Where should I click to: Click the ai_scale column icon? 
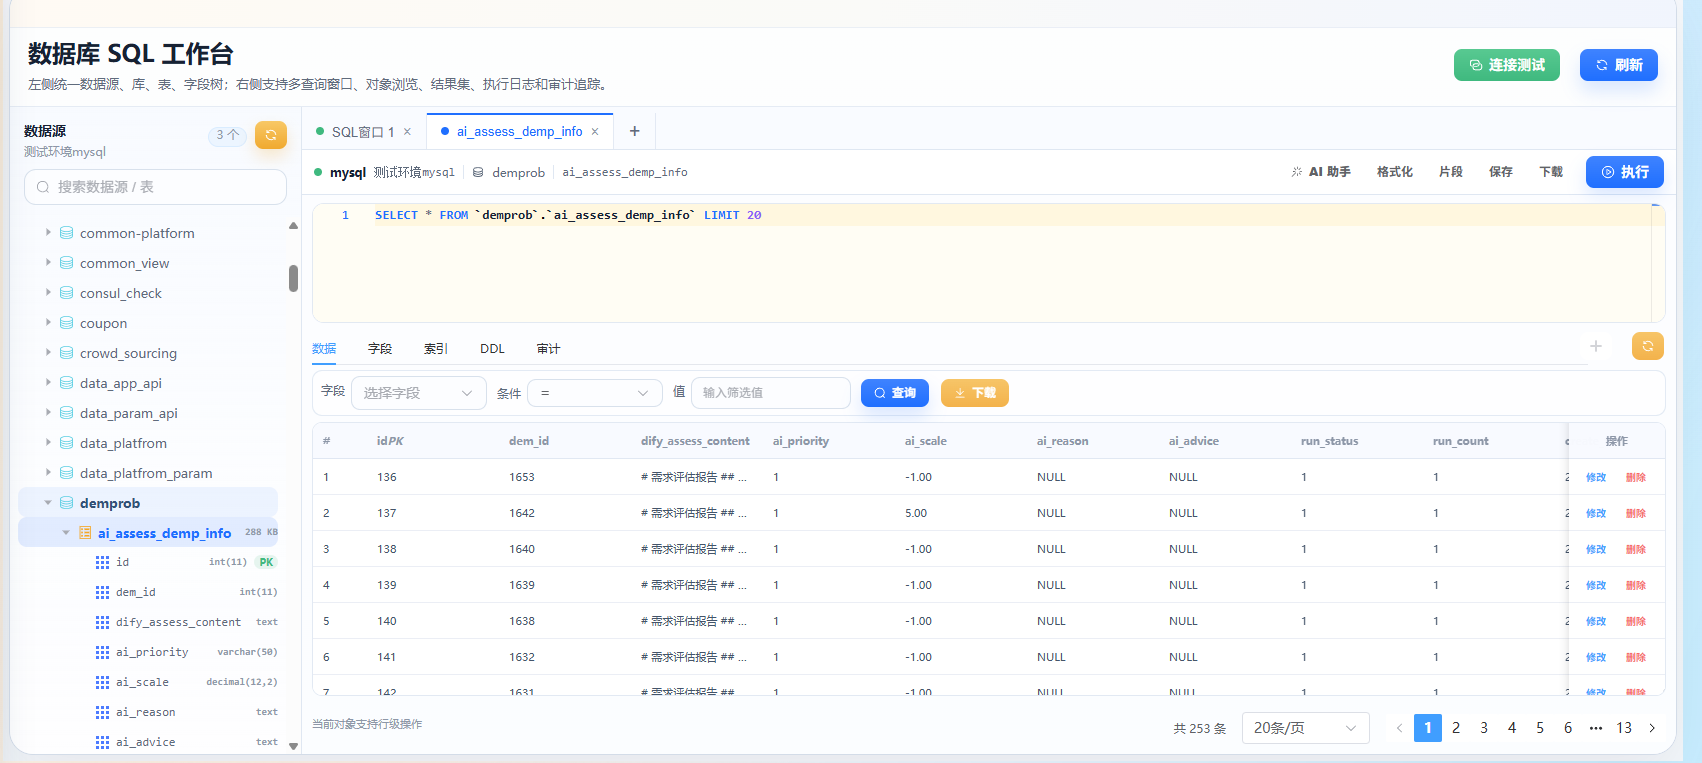[x=102, y=682]
